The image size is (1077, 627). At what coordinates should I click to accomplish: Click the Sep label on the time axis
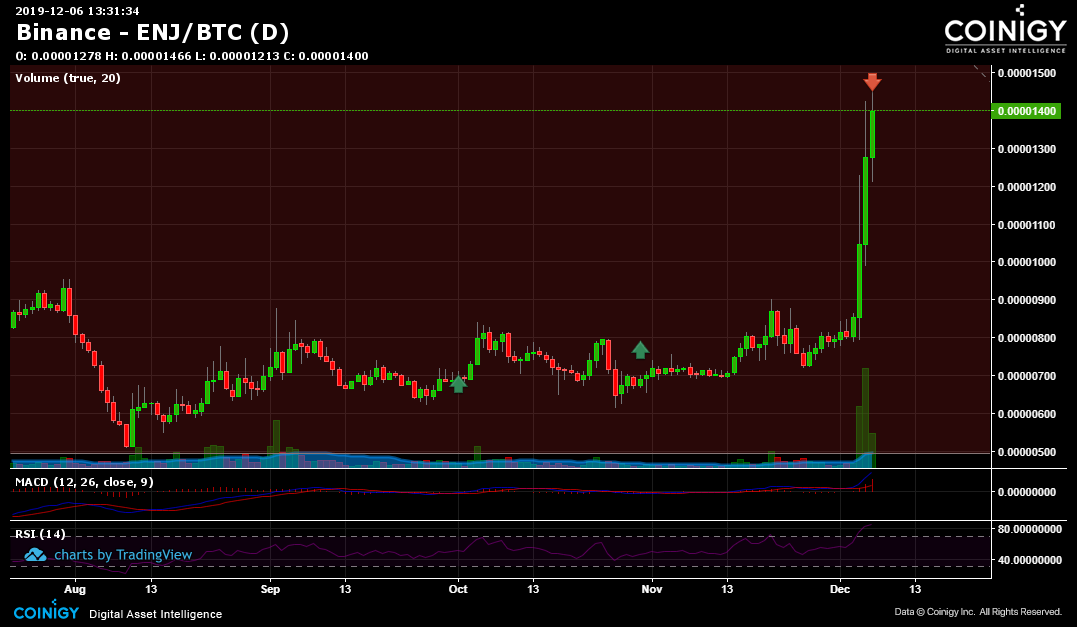click(x=271, y=589)
